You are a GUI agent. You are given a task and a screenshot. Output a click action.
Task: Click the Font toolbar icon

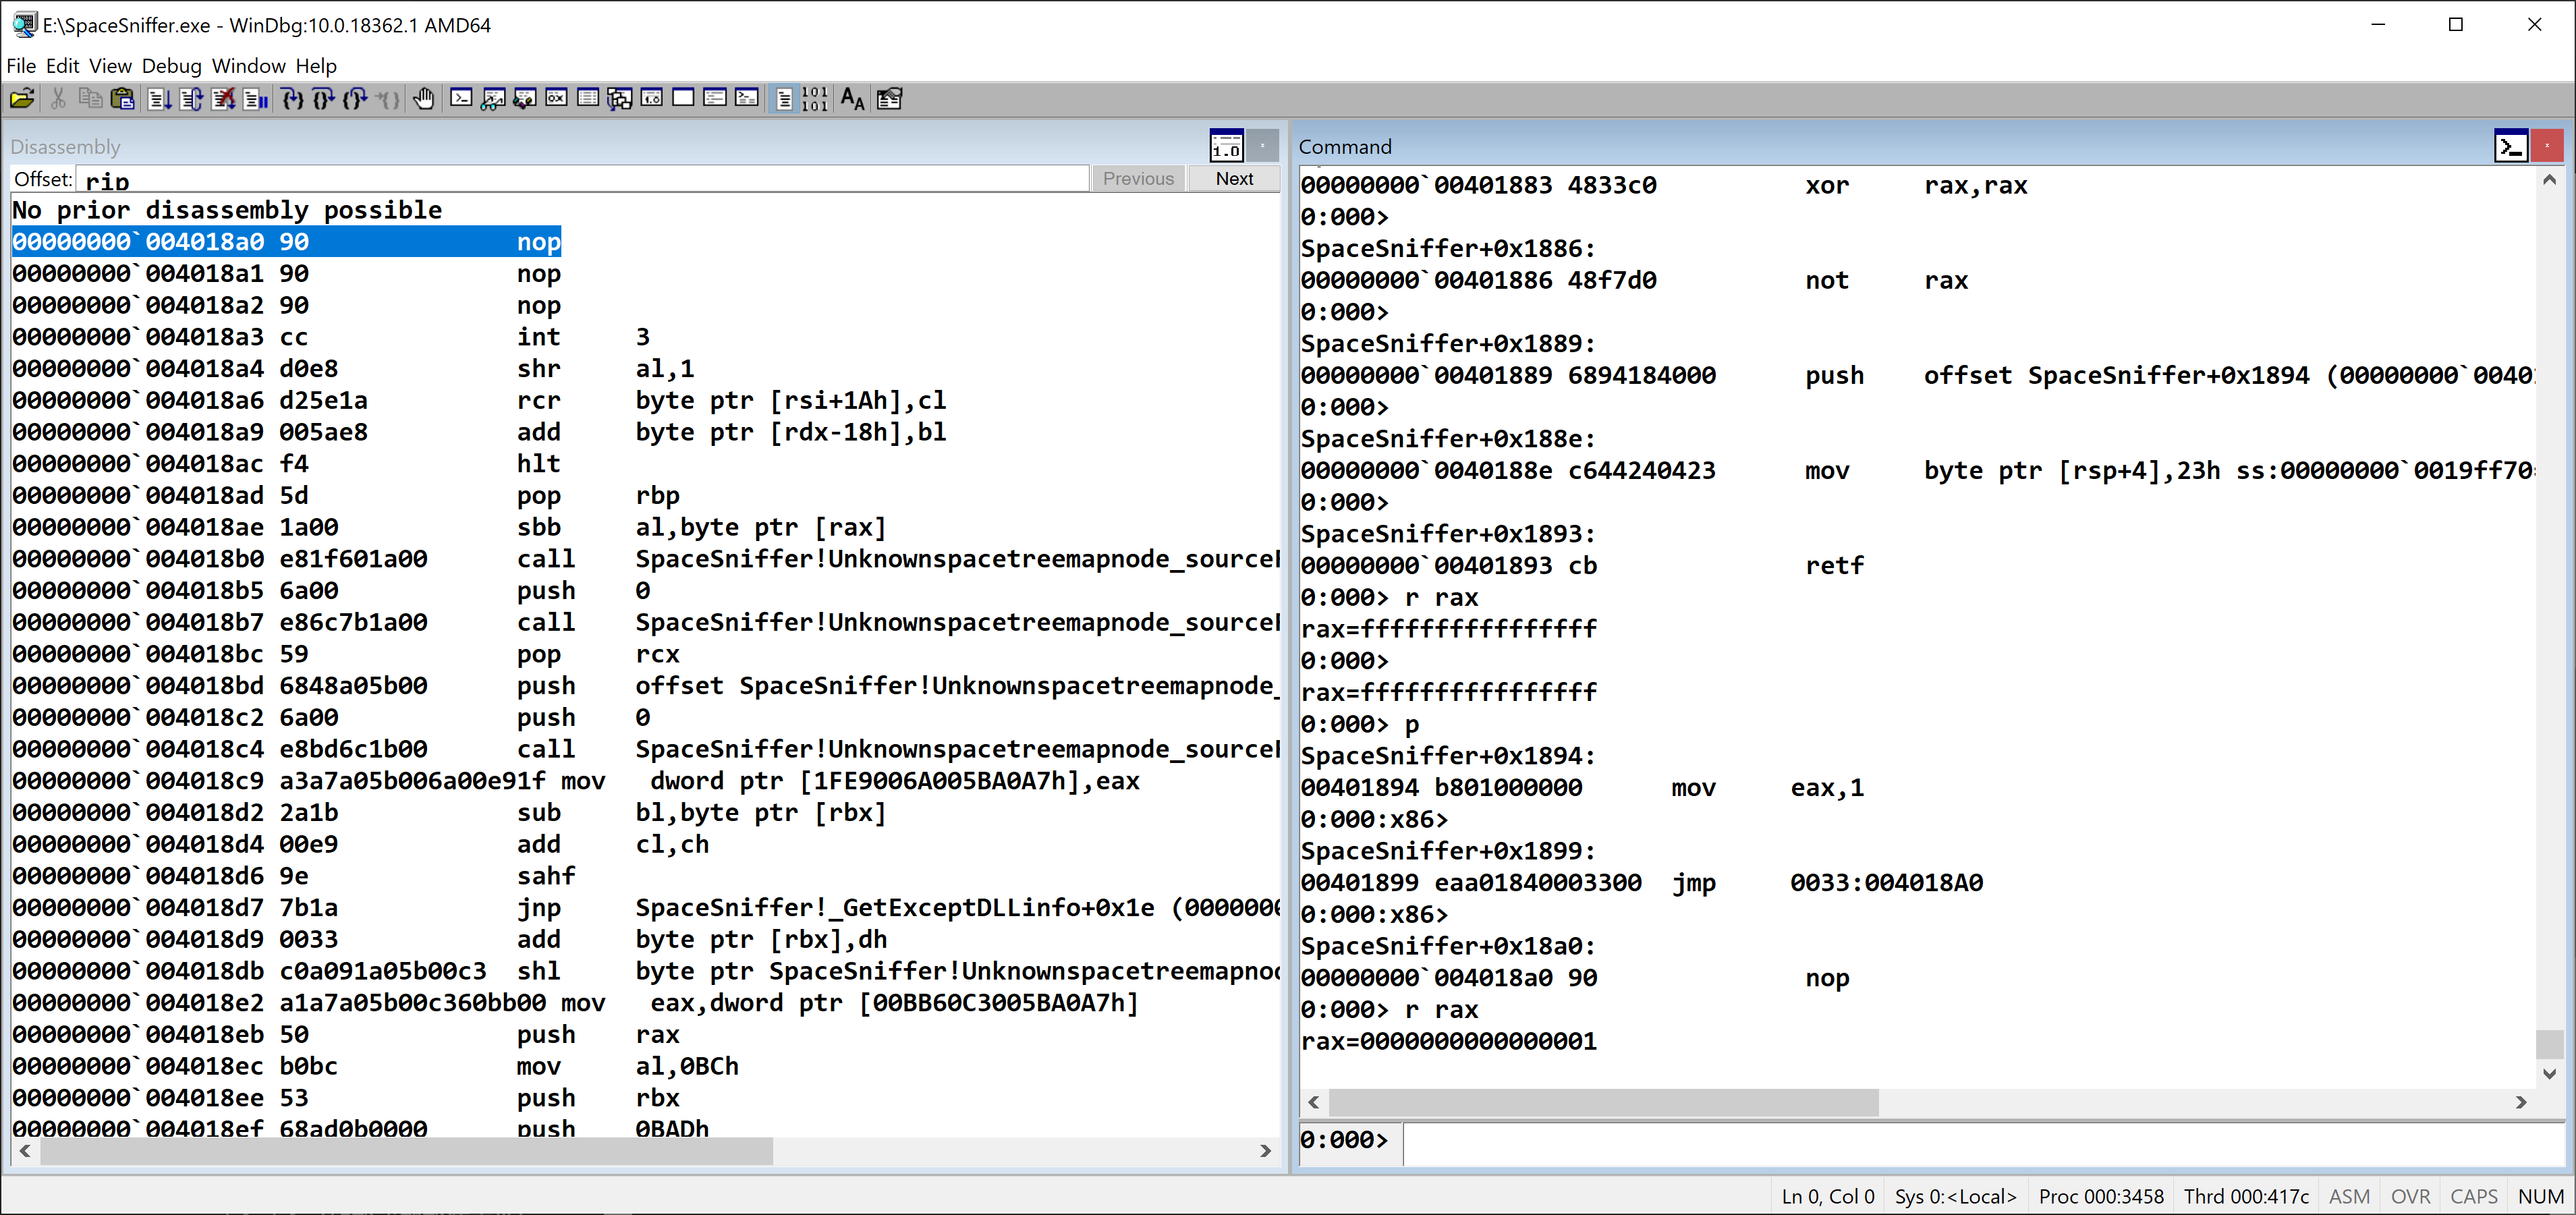852,98
